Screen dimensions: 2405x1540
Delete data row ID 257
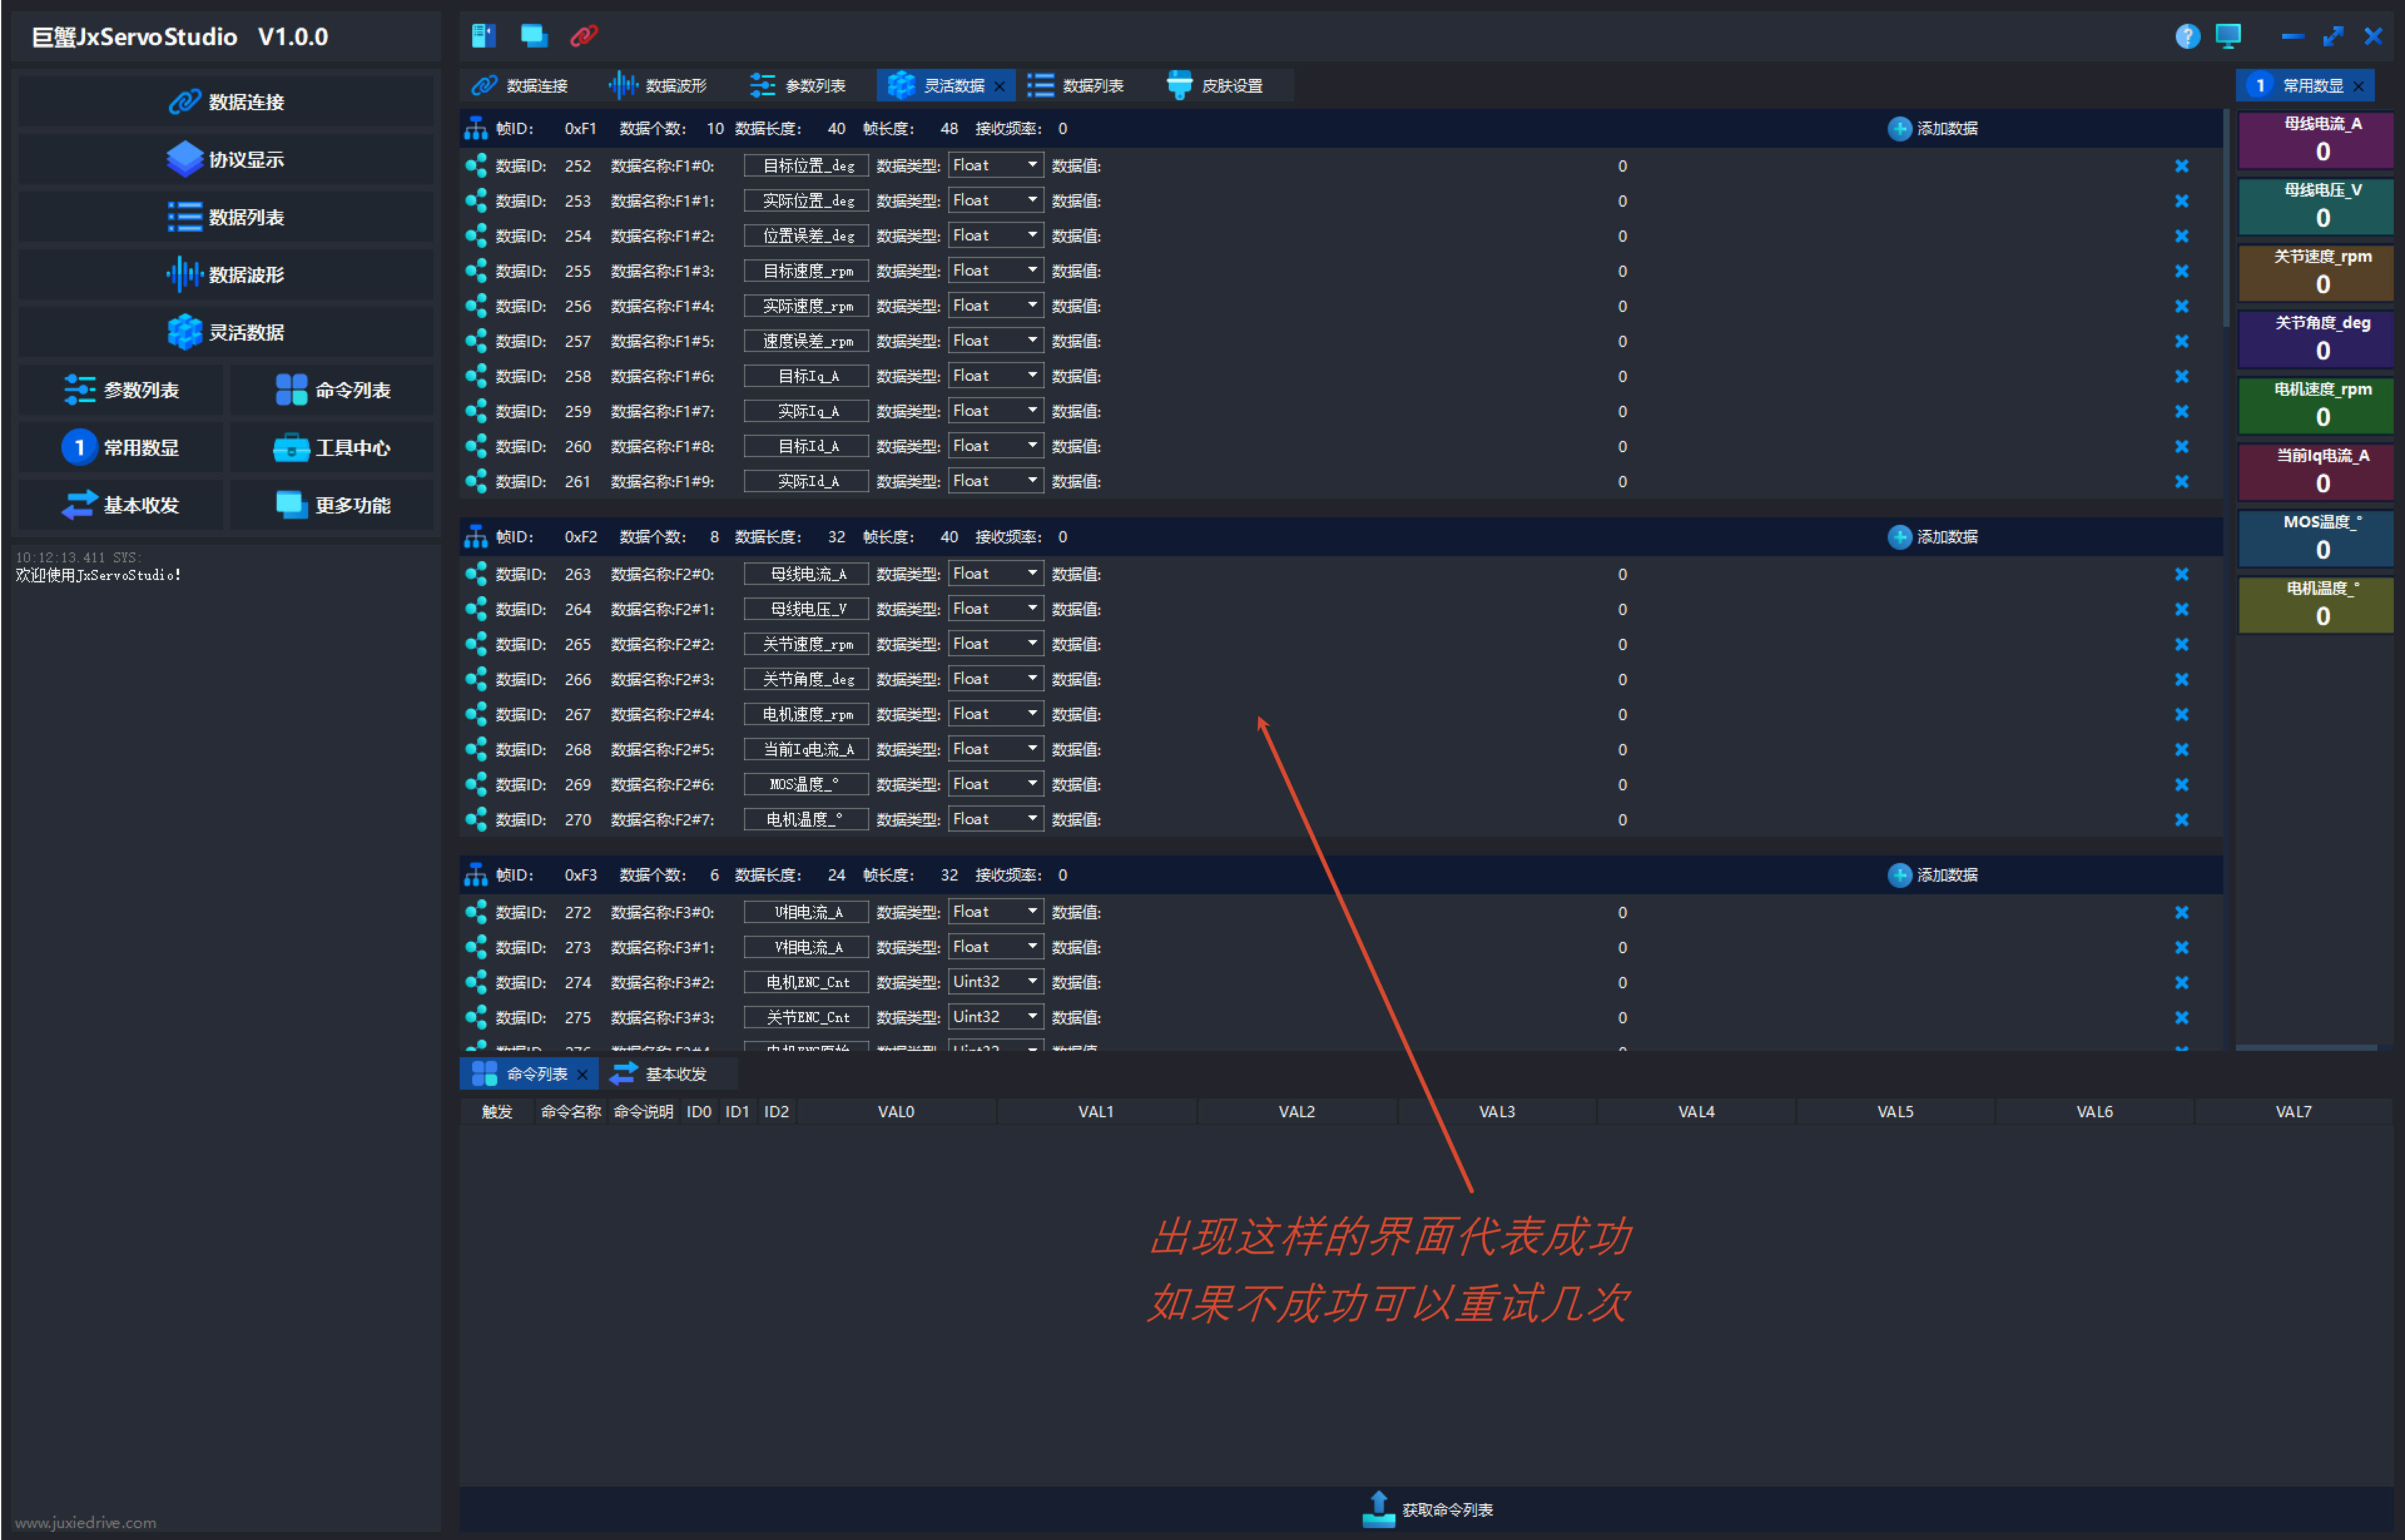(2182, 341)
